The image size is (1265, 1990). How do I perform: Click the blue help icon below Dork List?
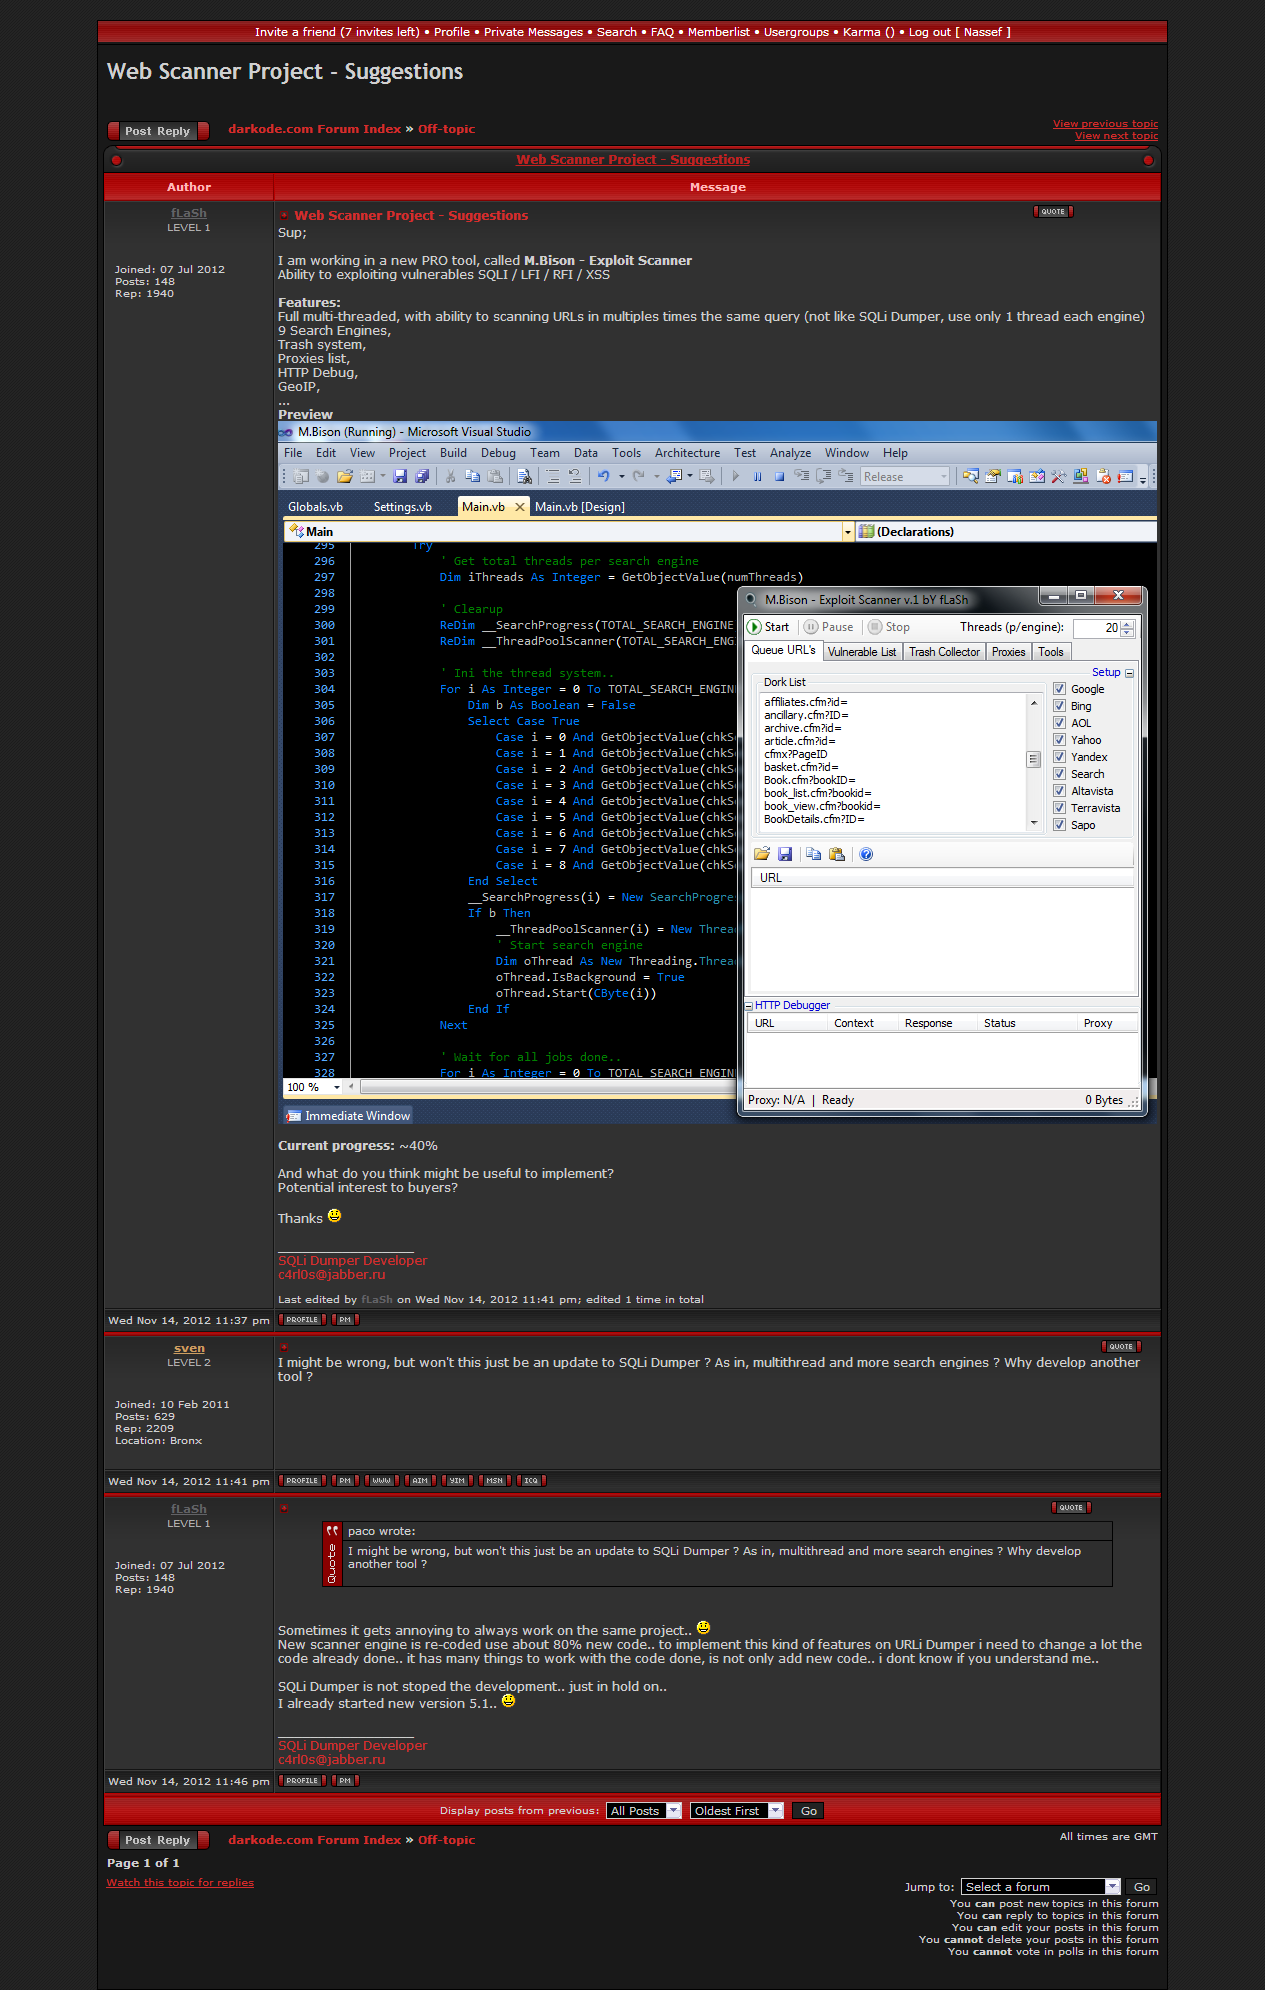point(866,854)
